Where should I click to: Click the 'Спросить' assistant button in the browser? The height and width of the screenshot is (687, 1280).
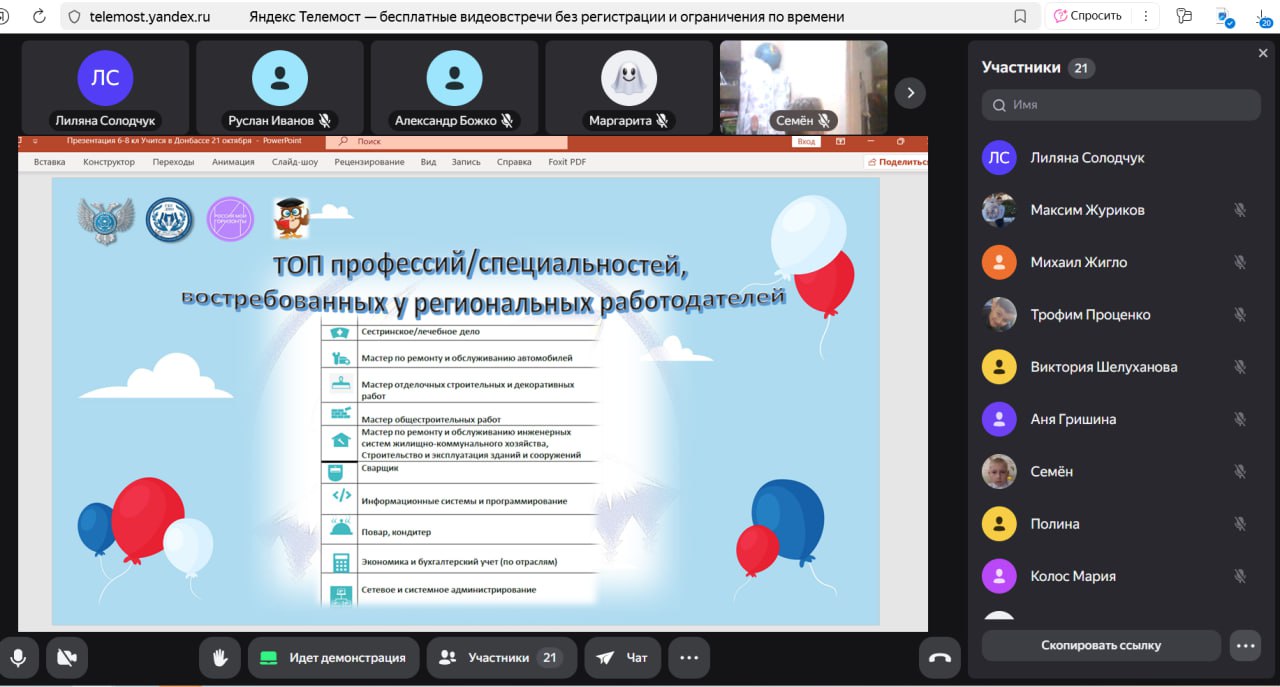coord(1087,16)
